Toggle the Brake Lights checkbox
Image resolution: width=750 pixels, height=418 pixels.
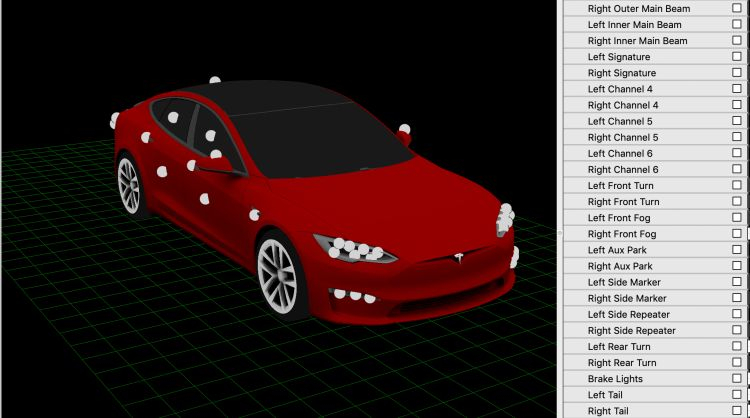pyautogui.click(x=737, y=379)
